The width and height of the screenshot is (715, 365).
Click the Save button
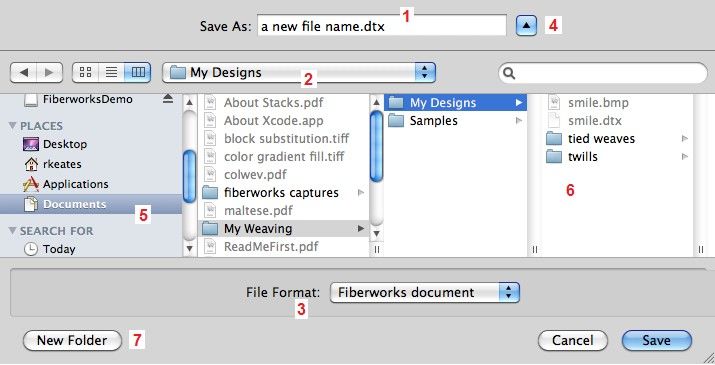coord(657,340)
